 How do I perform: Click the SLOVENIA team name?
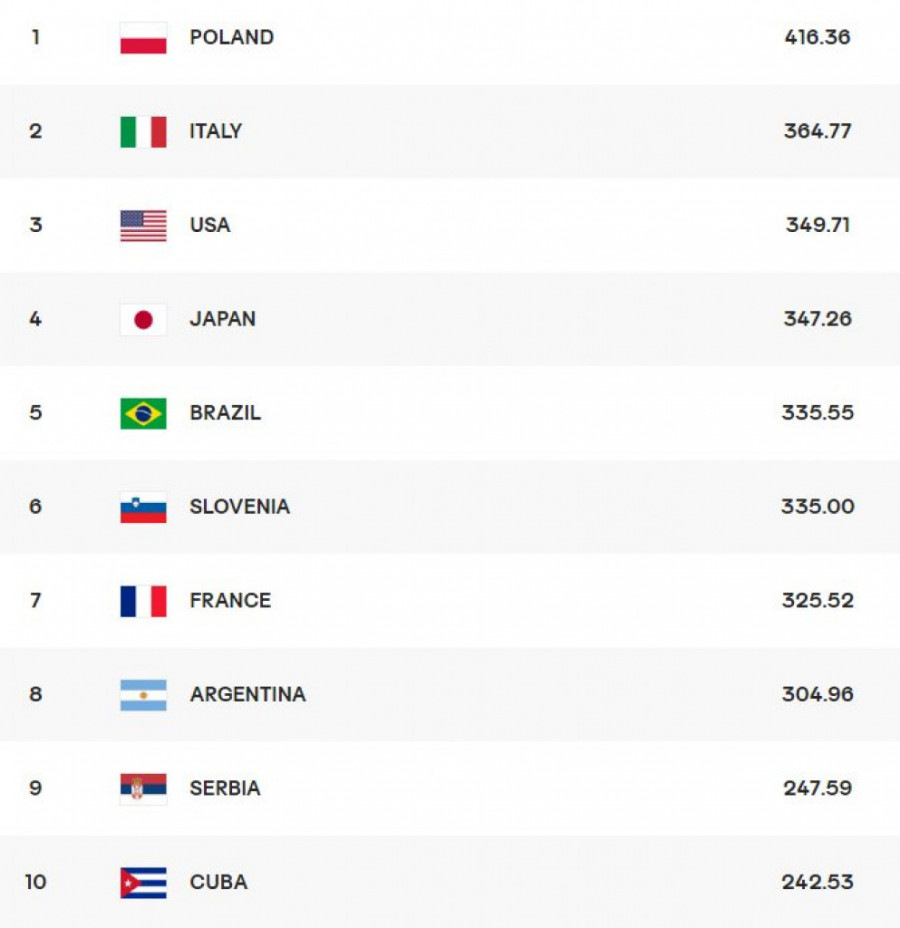[240, 507]
